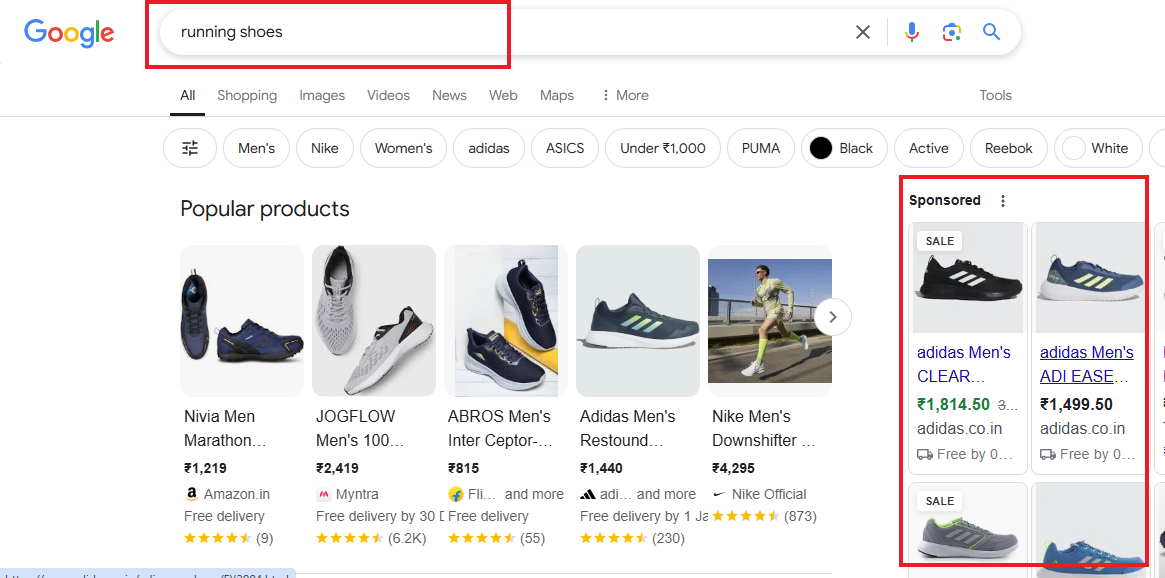
Task: Open ABROS Men's Inter Ceptor shoe image
Action: [506, 321]
